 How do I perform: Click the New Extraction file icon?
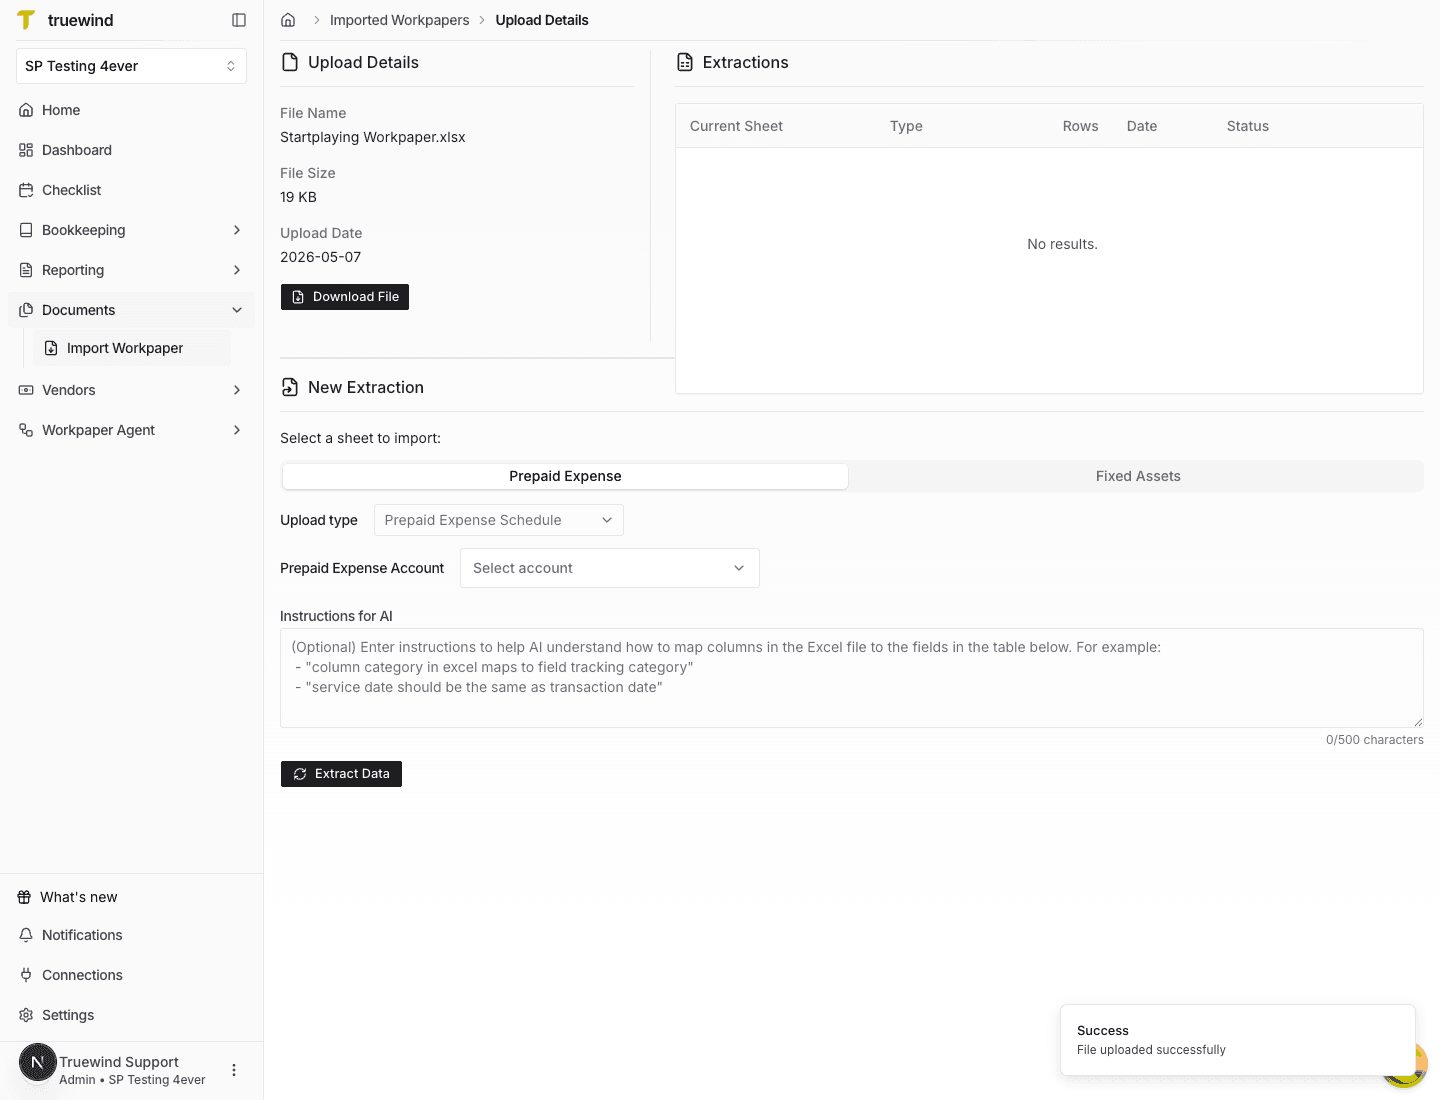290,387
